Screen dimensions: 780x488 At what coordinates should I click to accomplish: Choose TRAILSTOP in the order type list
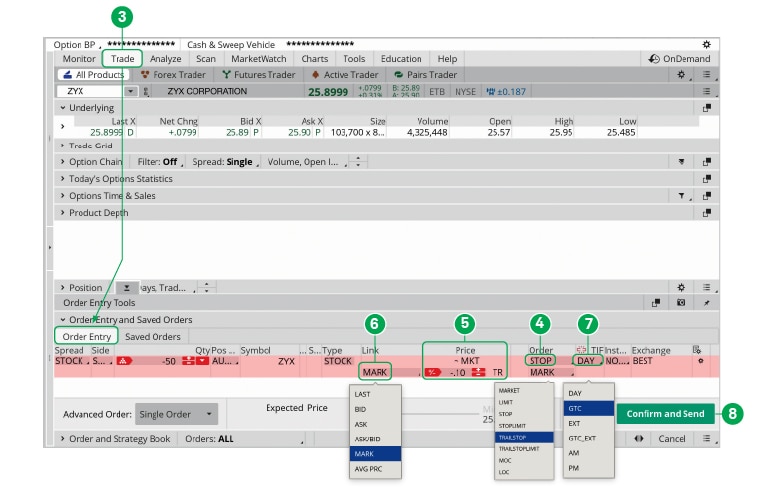tap(524, 438)
